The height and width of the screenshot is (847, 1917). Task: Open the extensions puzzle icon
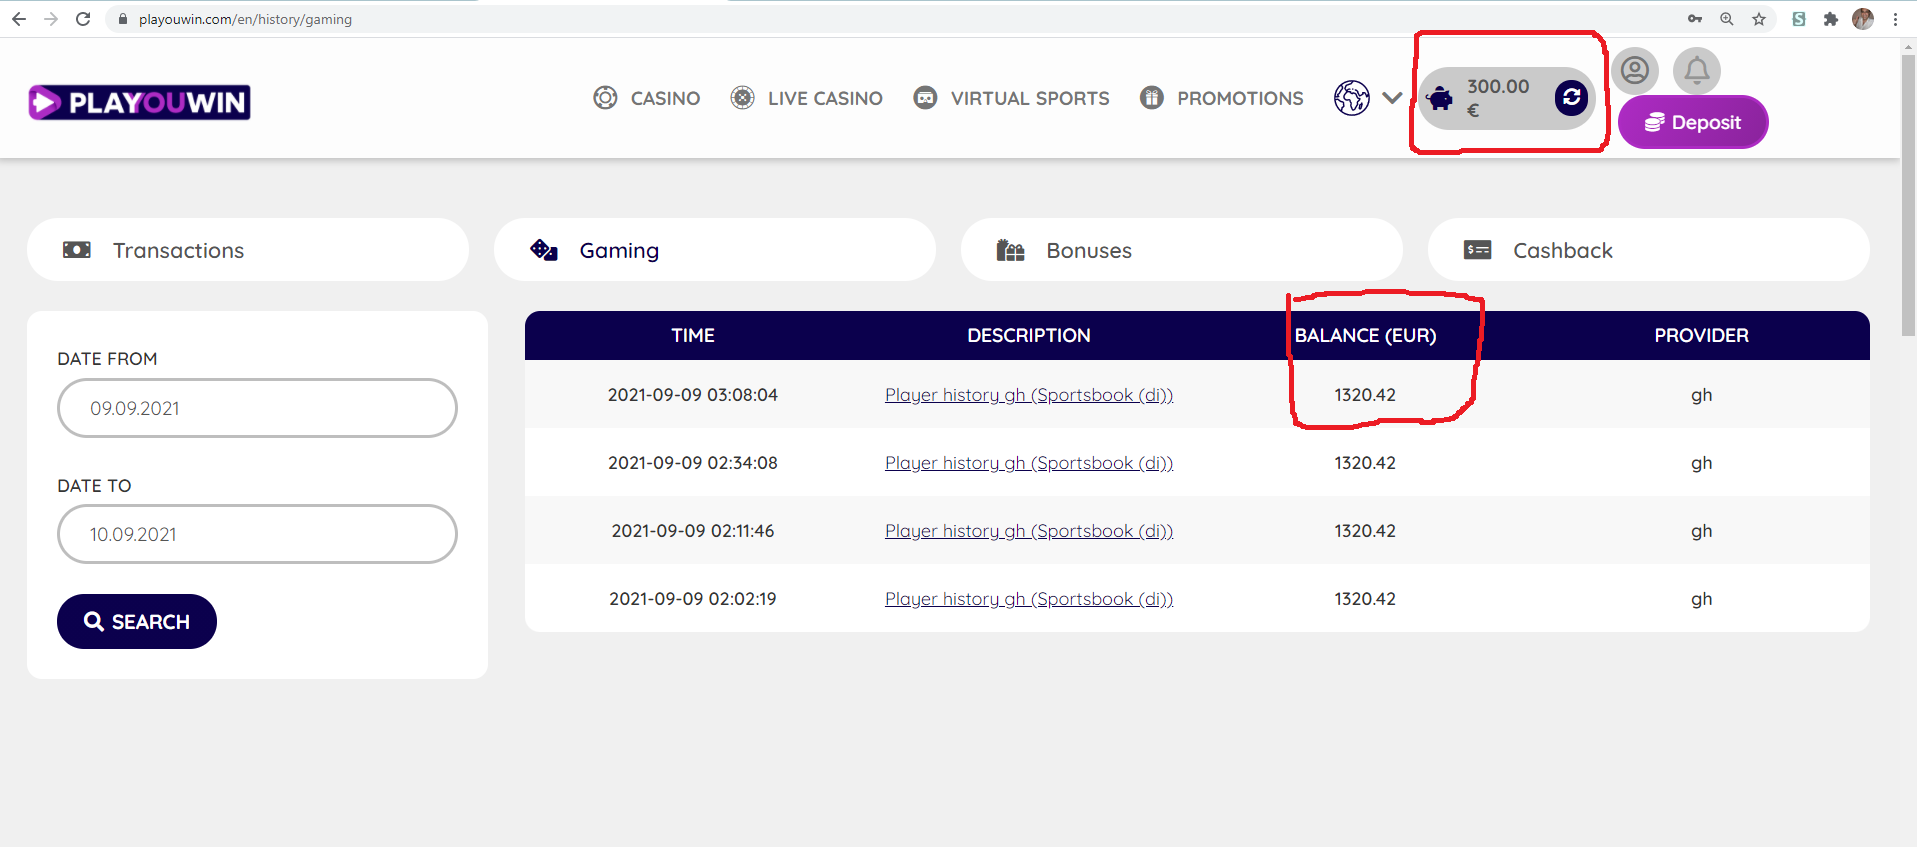1831,19
